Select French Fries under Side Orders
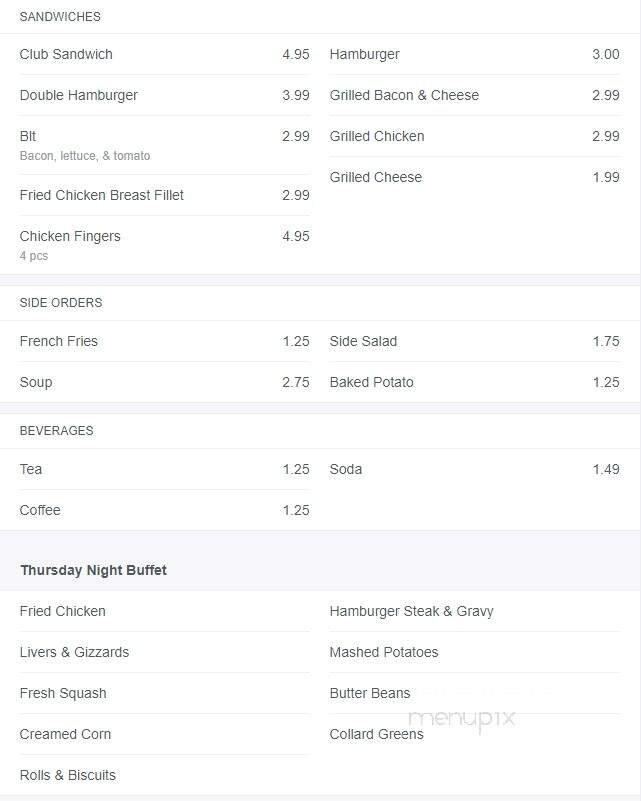 click(x=59, y=342)
